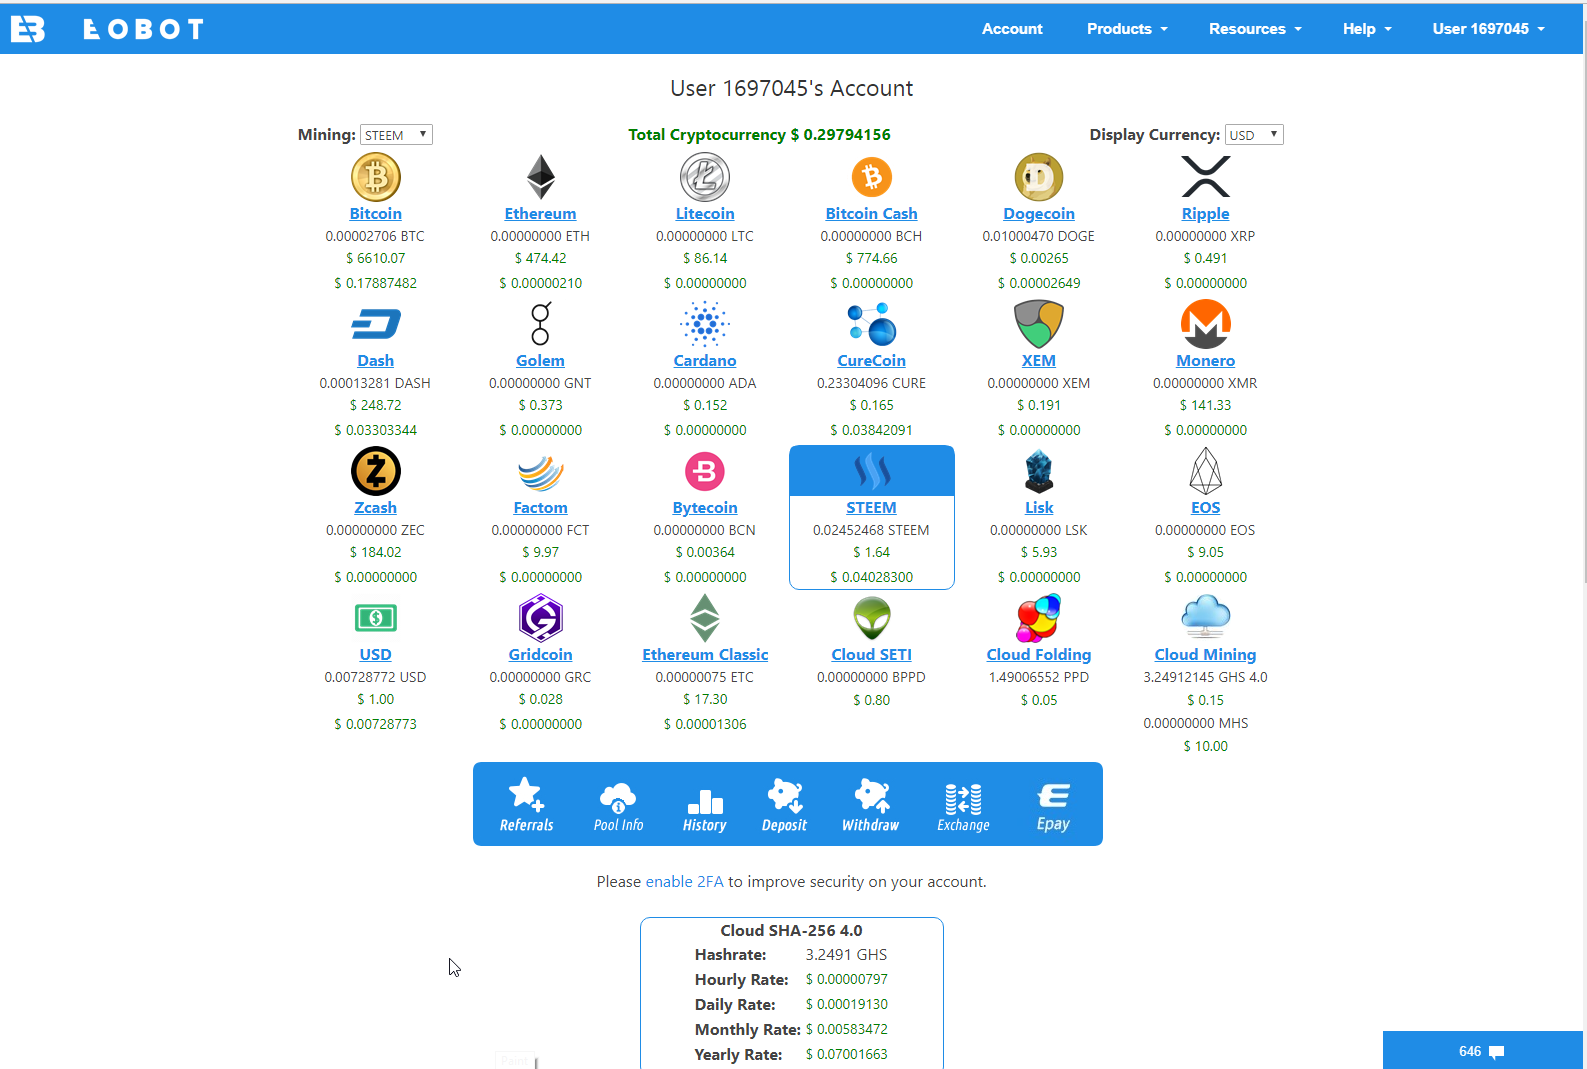Click the Cardano dotted icon
1587x1069 pixels.
tap(705, 324)
